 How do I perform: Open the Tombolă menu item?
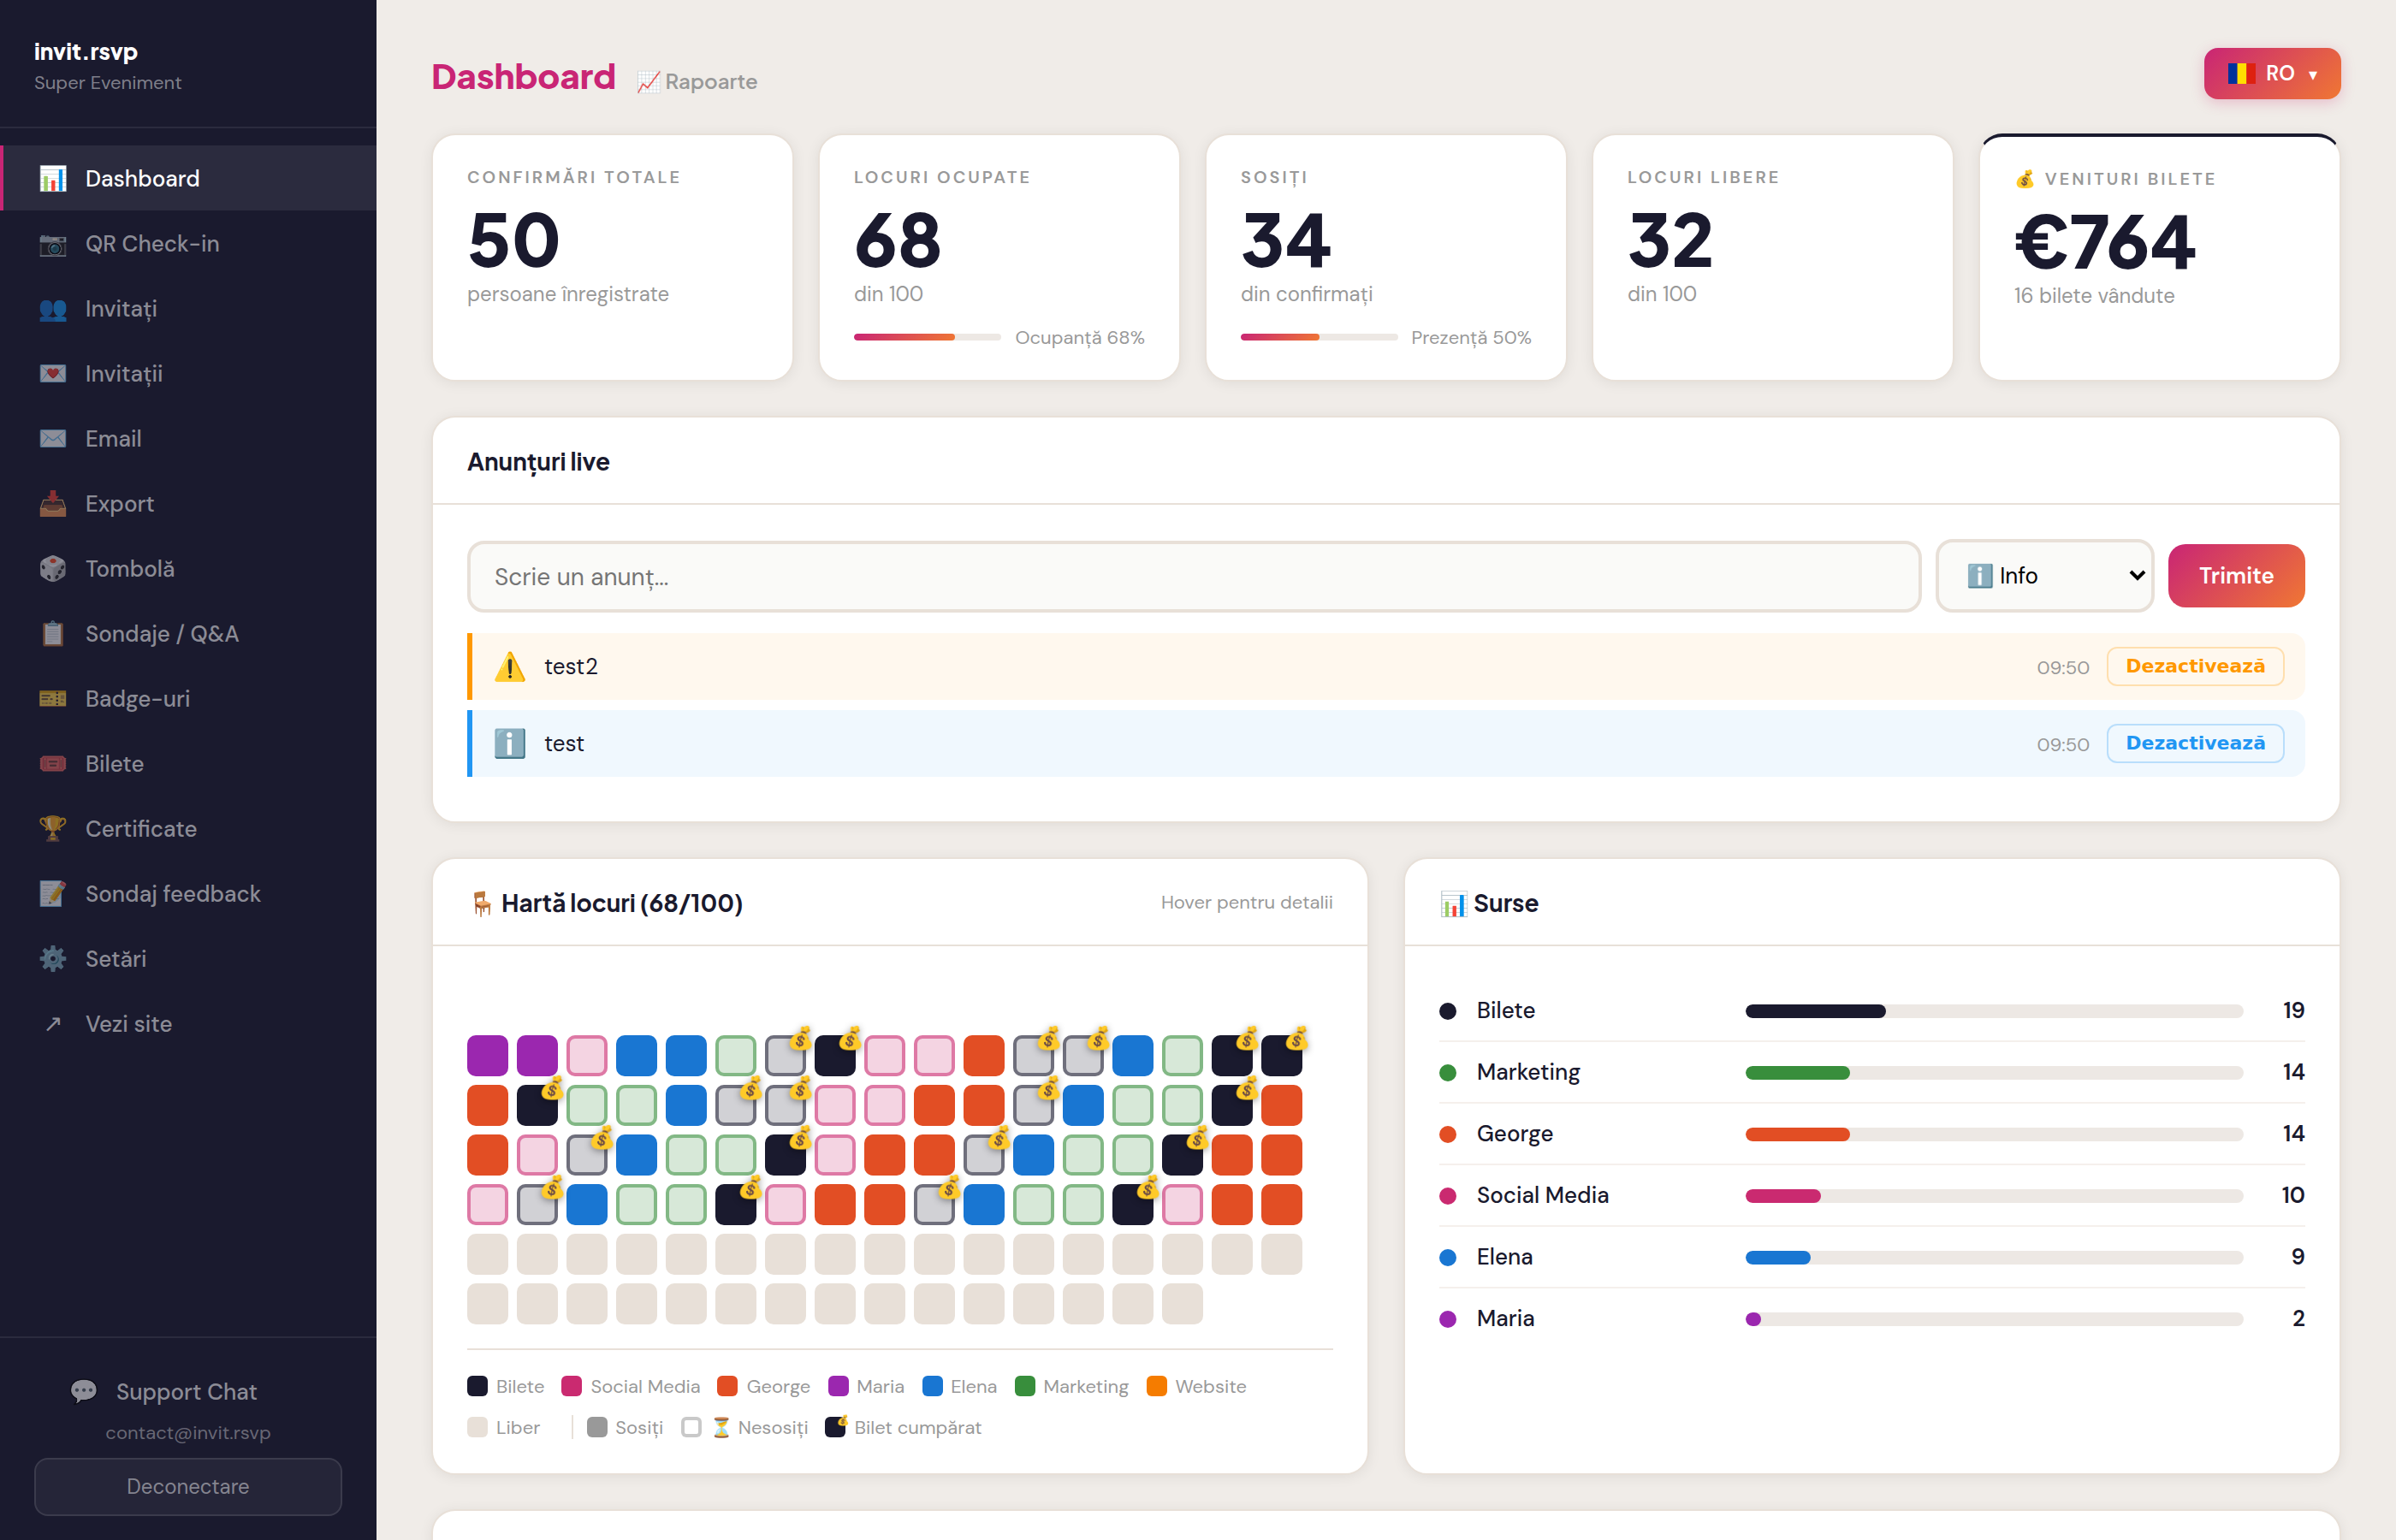tap(188, 568)
